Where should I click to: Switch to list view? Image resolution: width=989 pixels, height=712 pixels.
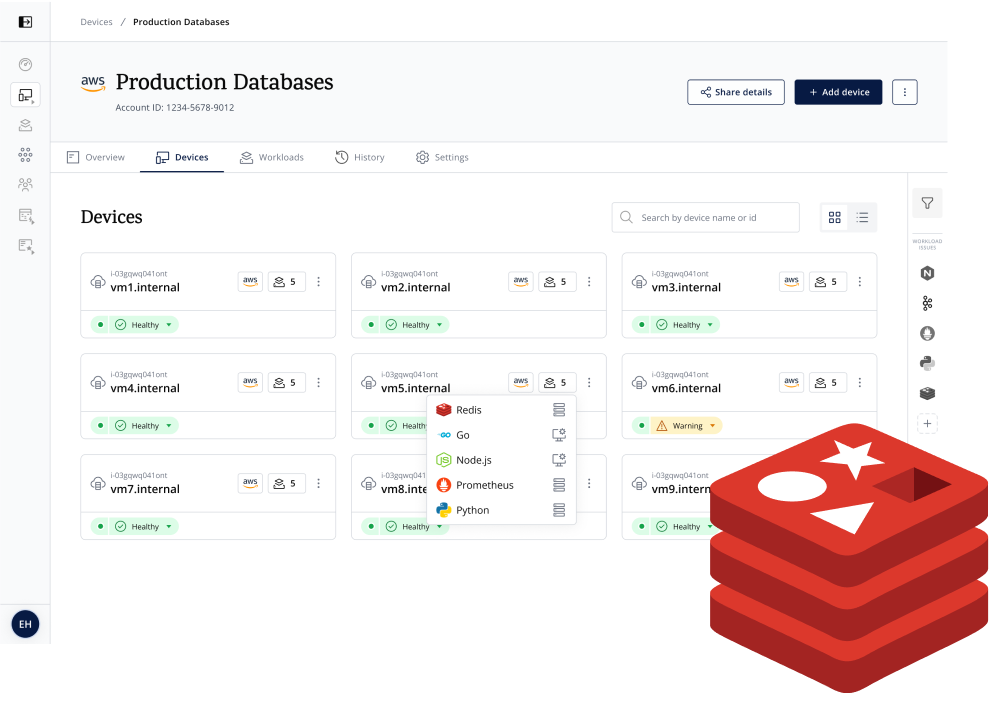point(862,218)
